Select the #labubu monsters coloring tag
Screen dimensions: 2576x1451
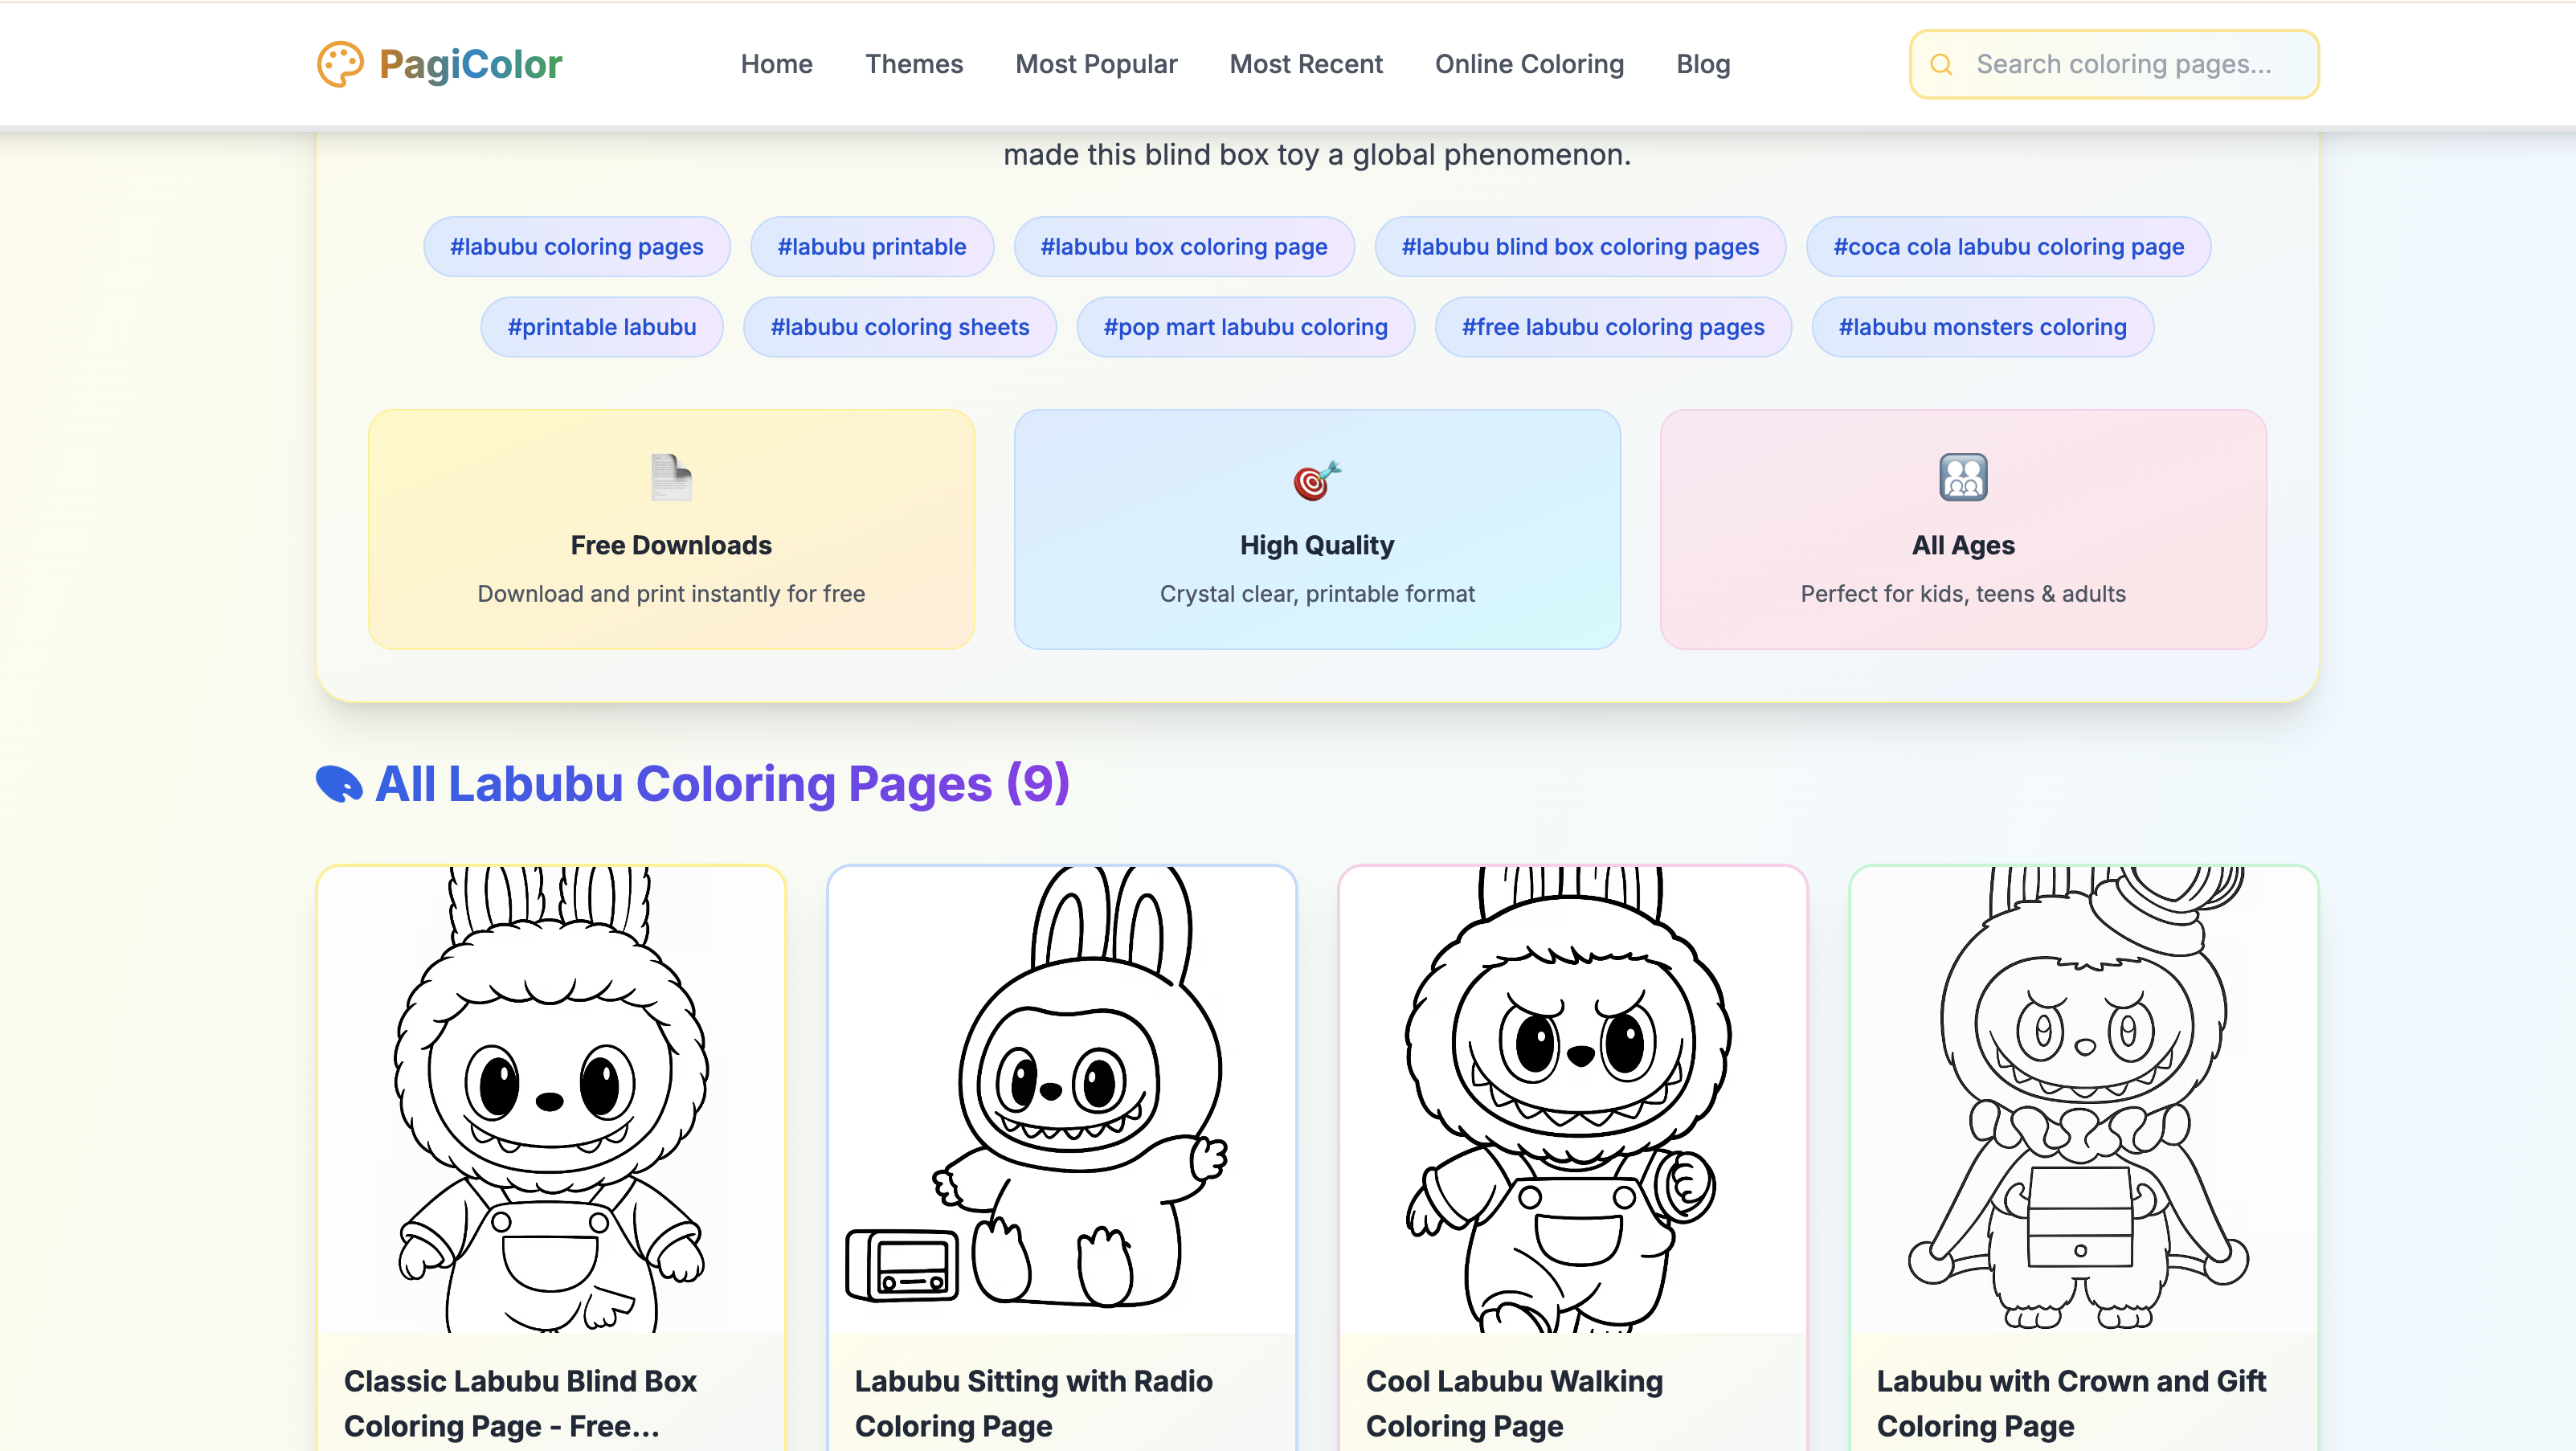(x=1982, y=327)
